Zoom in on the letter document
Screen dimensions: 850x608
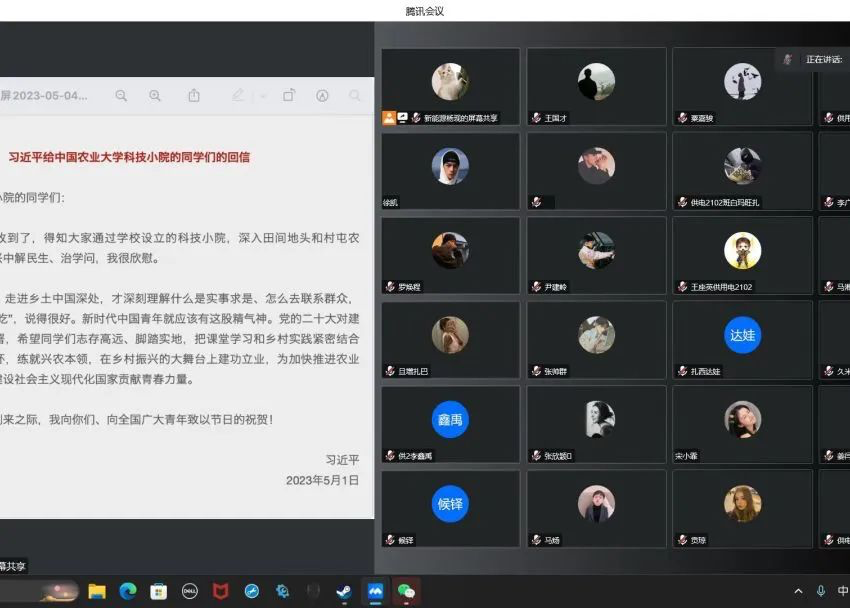[x=155, y=95]
